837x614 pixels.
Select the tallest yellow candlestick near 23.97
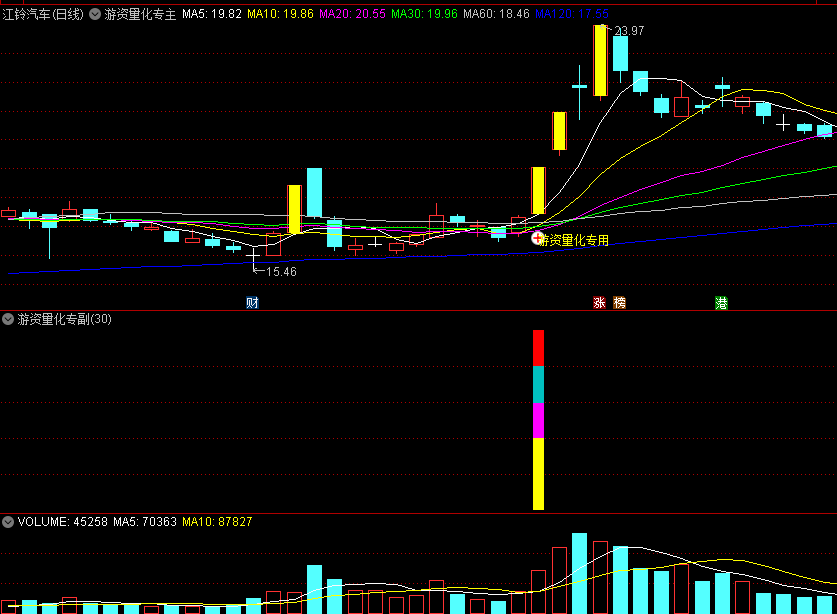tap(601, 60)
